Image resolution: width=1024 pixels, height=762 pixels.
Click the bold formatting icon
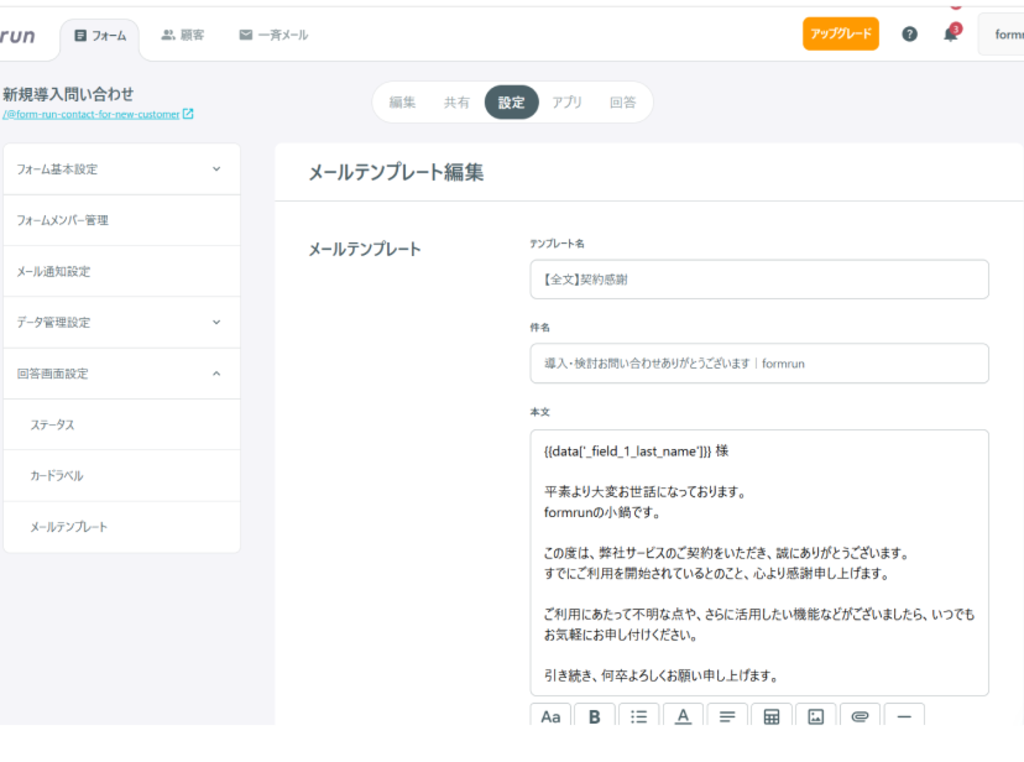(595, 716)
